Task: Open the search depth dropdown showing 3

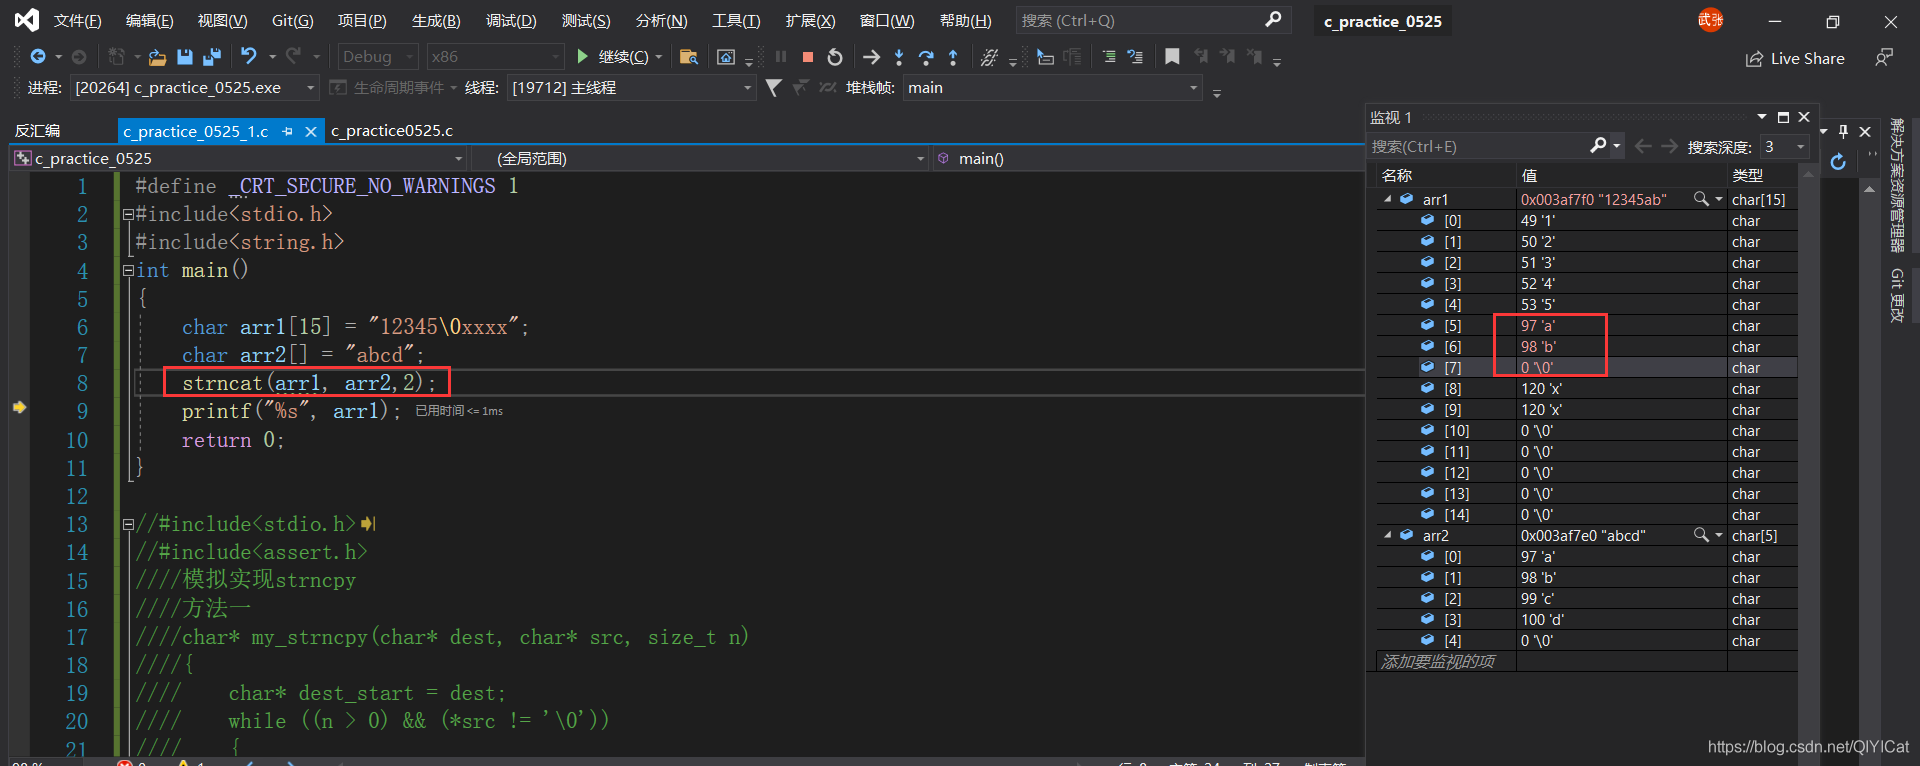Action: tap(1785, 147)
